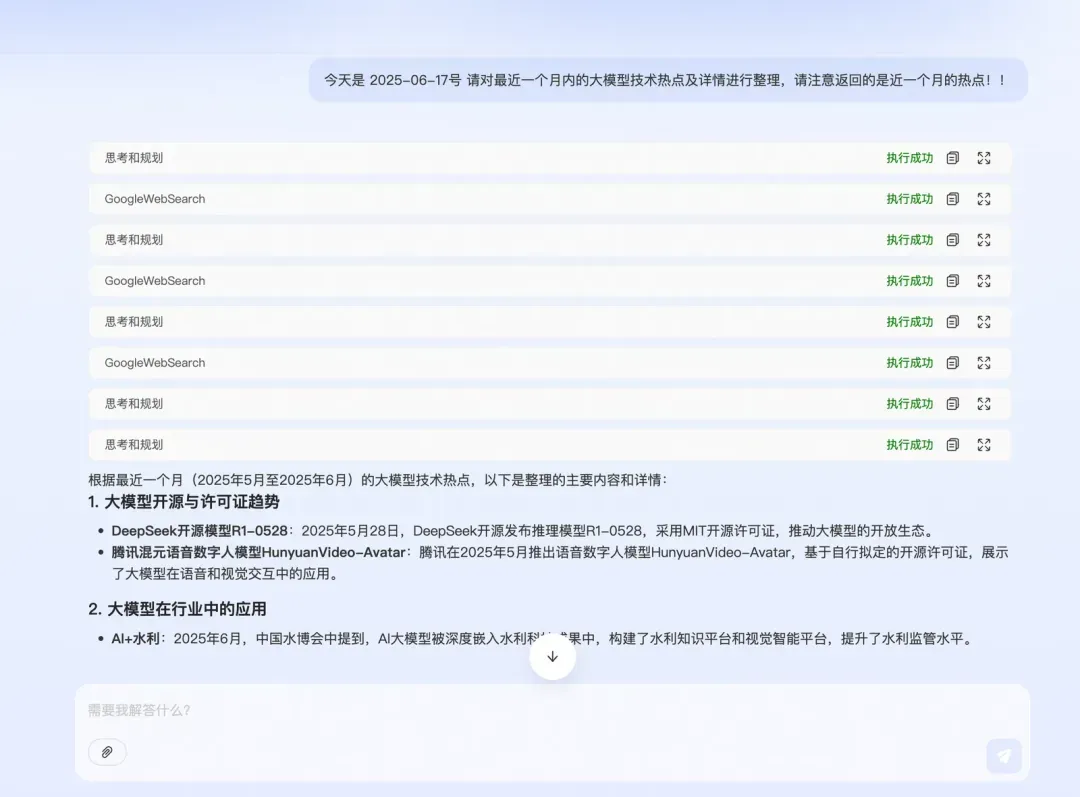Viewport: 1080px width, 797px height.
Task: Expand fullscreen icon of third 思考和规划 row
Action: pyautogui.click(x=984, y=322)
